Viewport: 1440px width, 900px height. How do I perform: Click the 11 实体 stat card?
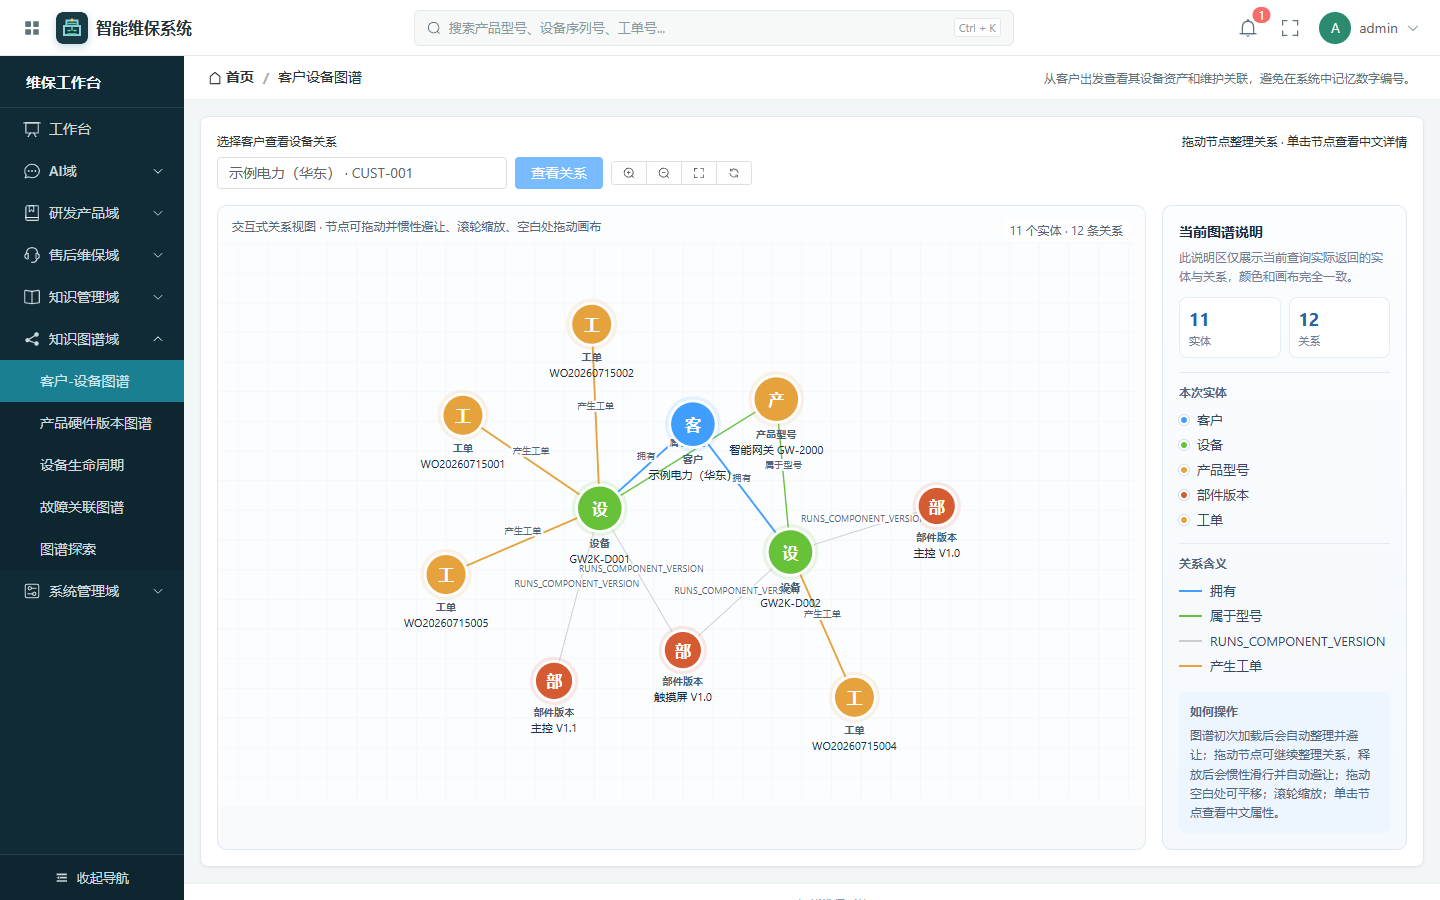click(1230, 327)
